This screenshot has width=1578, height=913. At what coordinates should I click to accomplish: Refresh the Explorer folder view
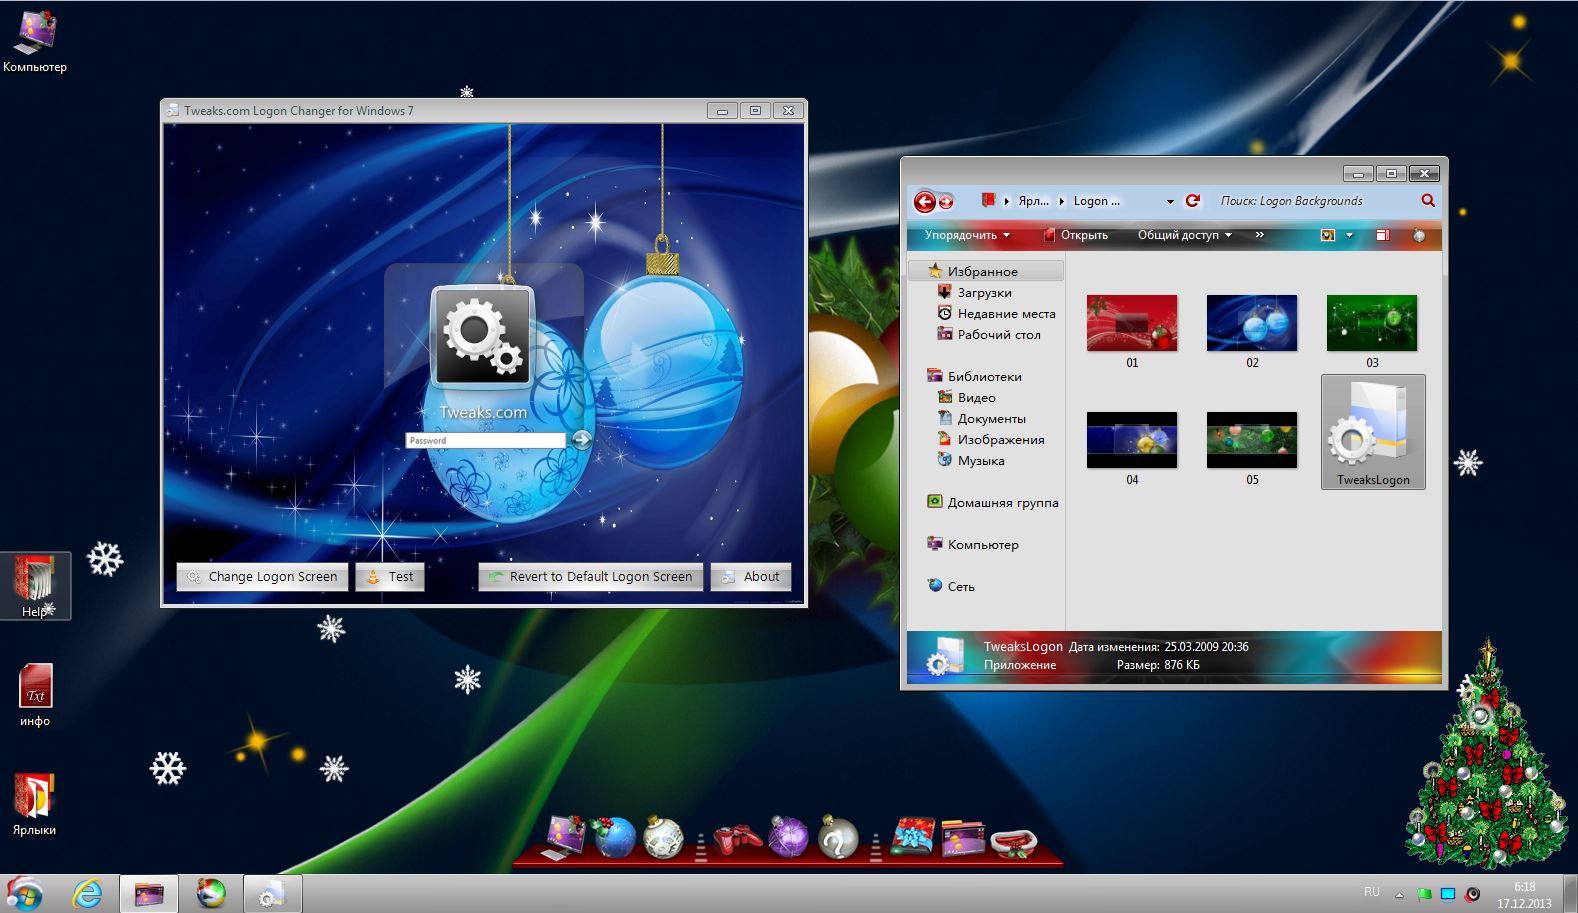point(1192,201)
